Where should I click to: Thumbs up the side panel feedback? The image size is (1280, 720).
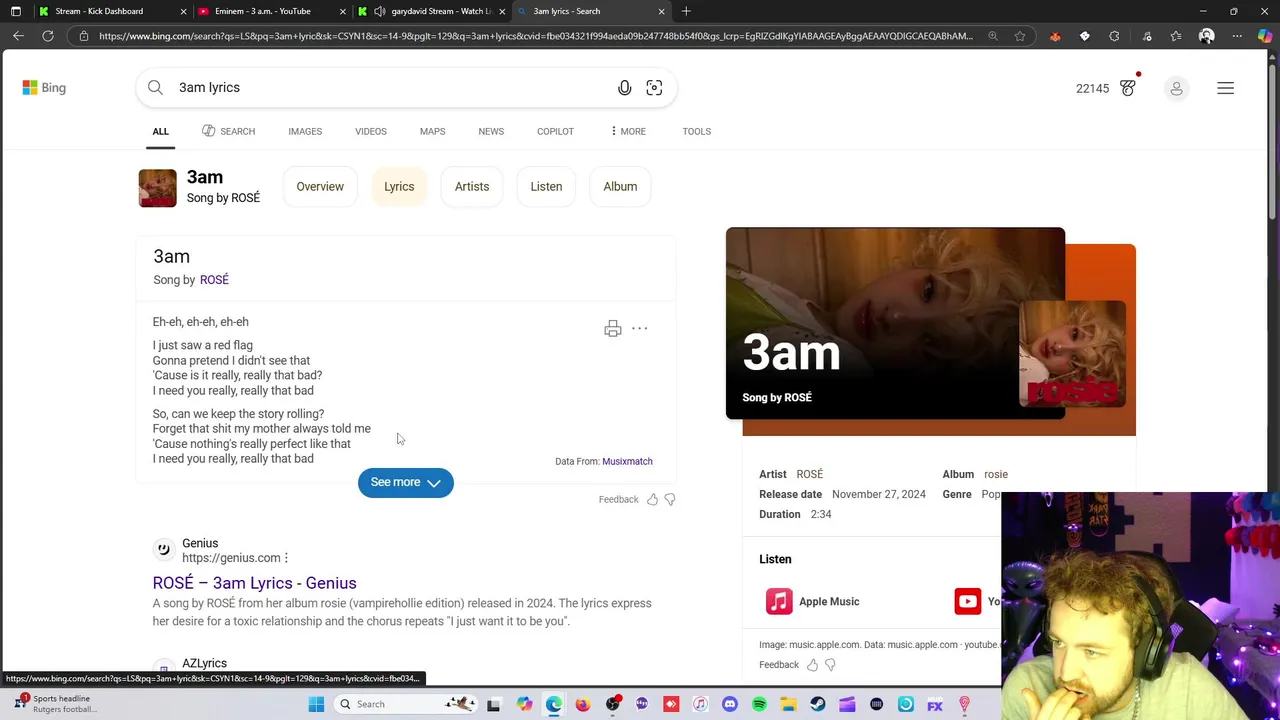pos(812,664)
